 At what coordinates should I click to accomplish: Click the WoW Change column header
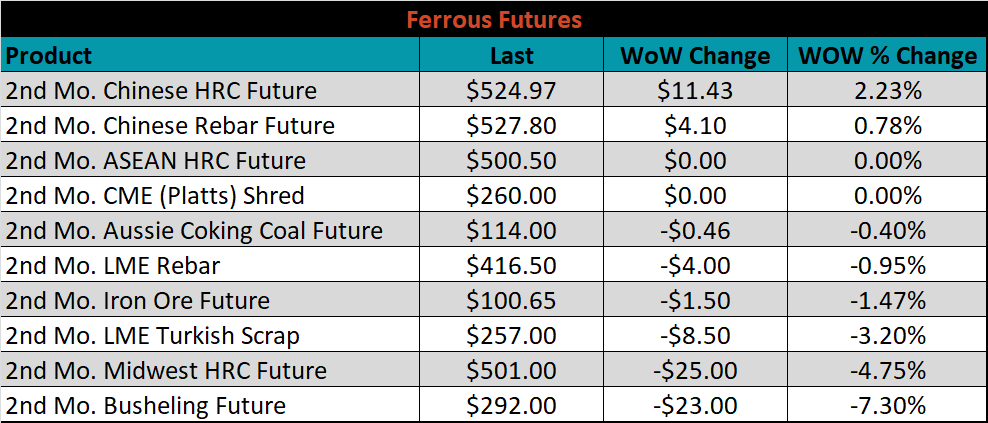[695, 55]
